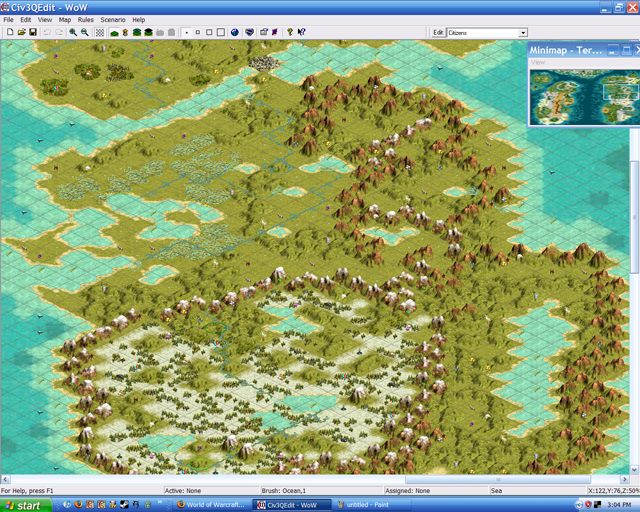640x512 pixels.
Task: Click the vertical scrollbar down arrow
Action: coord(635,470)
